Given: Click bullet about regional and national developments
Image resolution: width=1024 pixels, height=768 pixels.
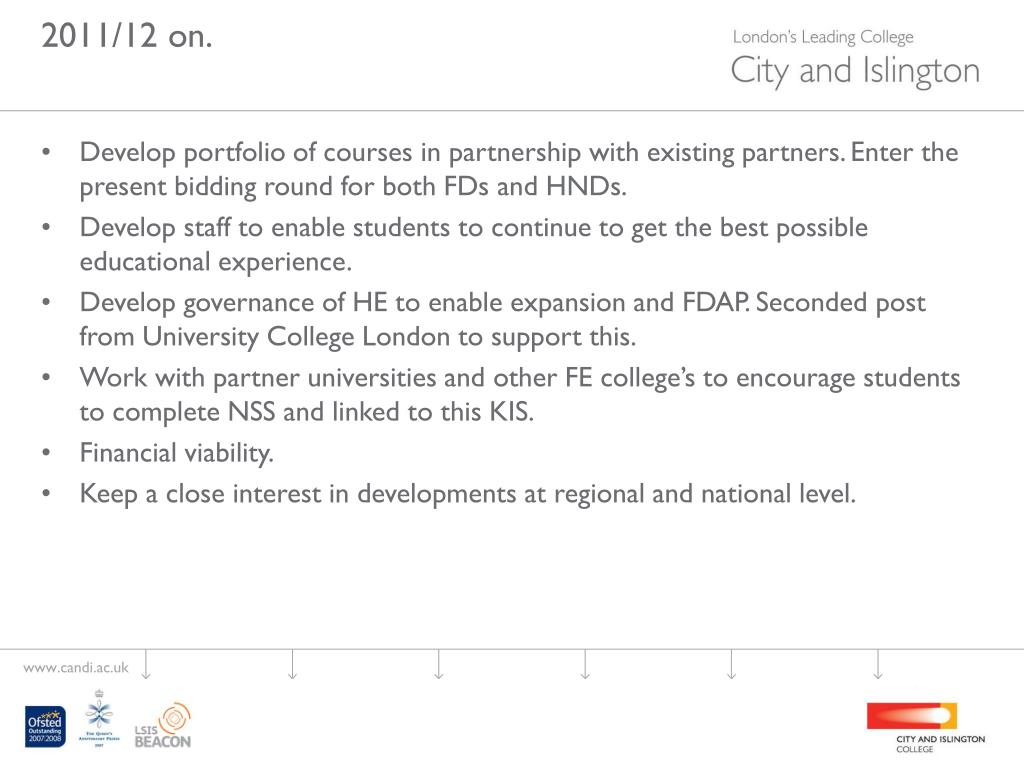Looking at the screenshot, I should pos(468,494).
